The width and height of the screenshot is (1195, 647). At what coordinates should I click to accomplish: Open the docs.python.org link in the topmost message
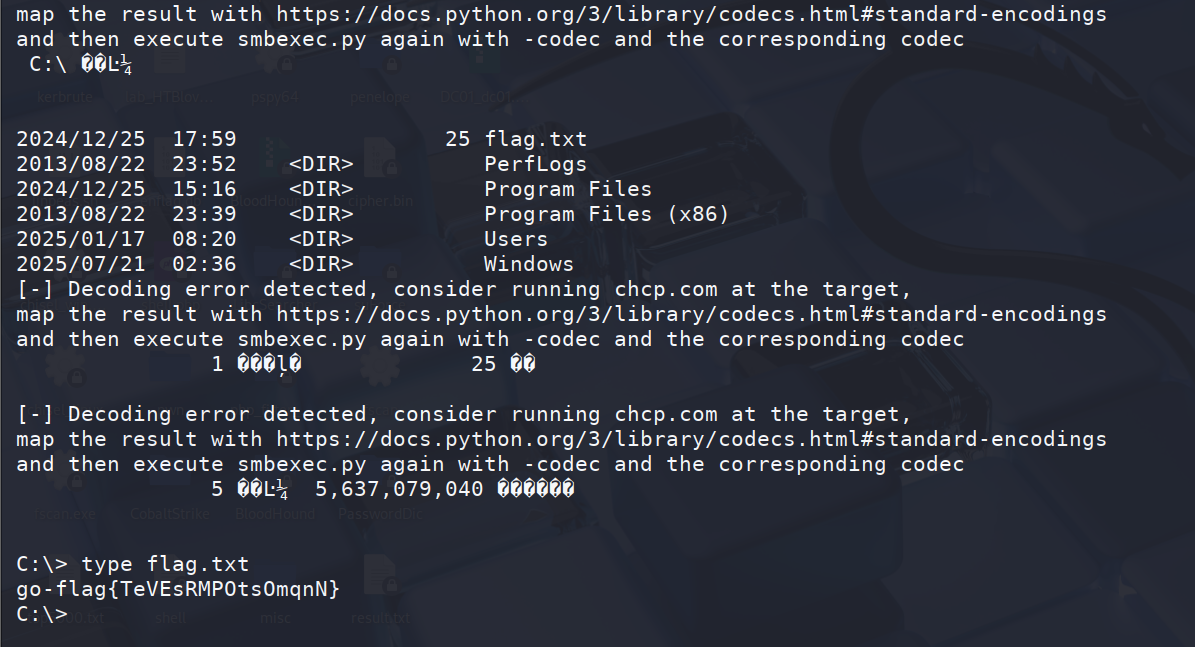(691, 14)
